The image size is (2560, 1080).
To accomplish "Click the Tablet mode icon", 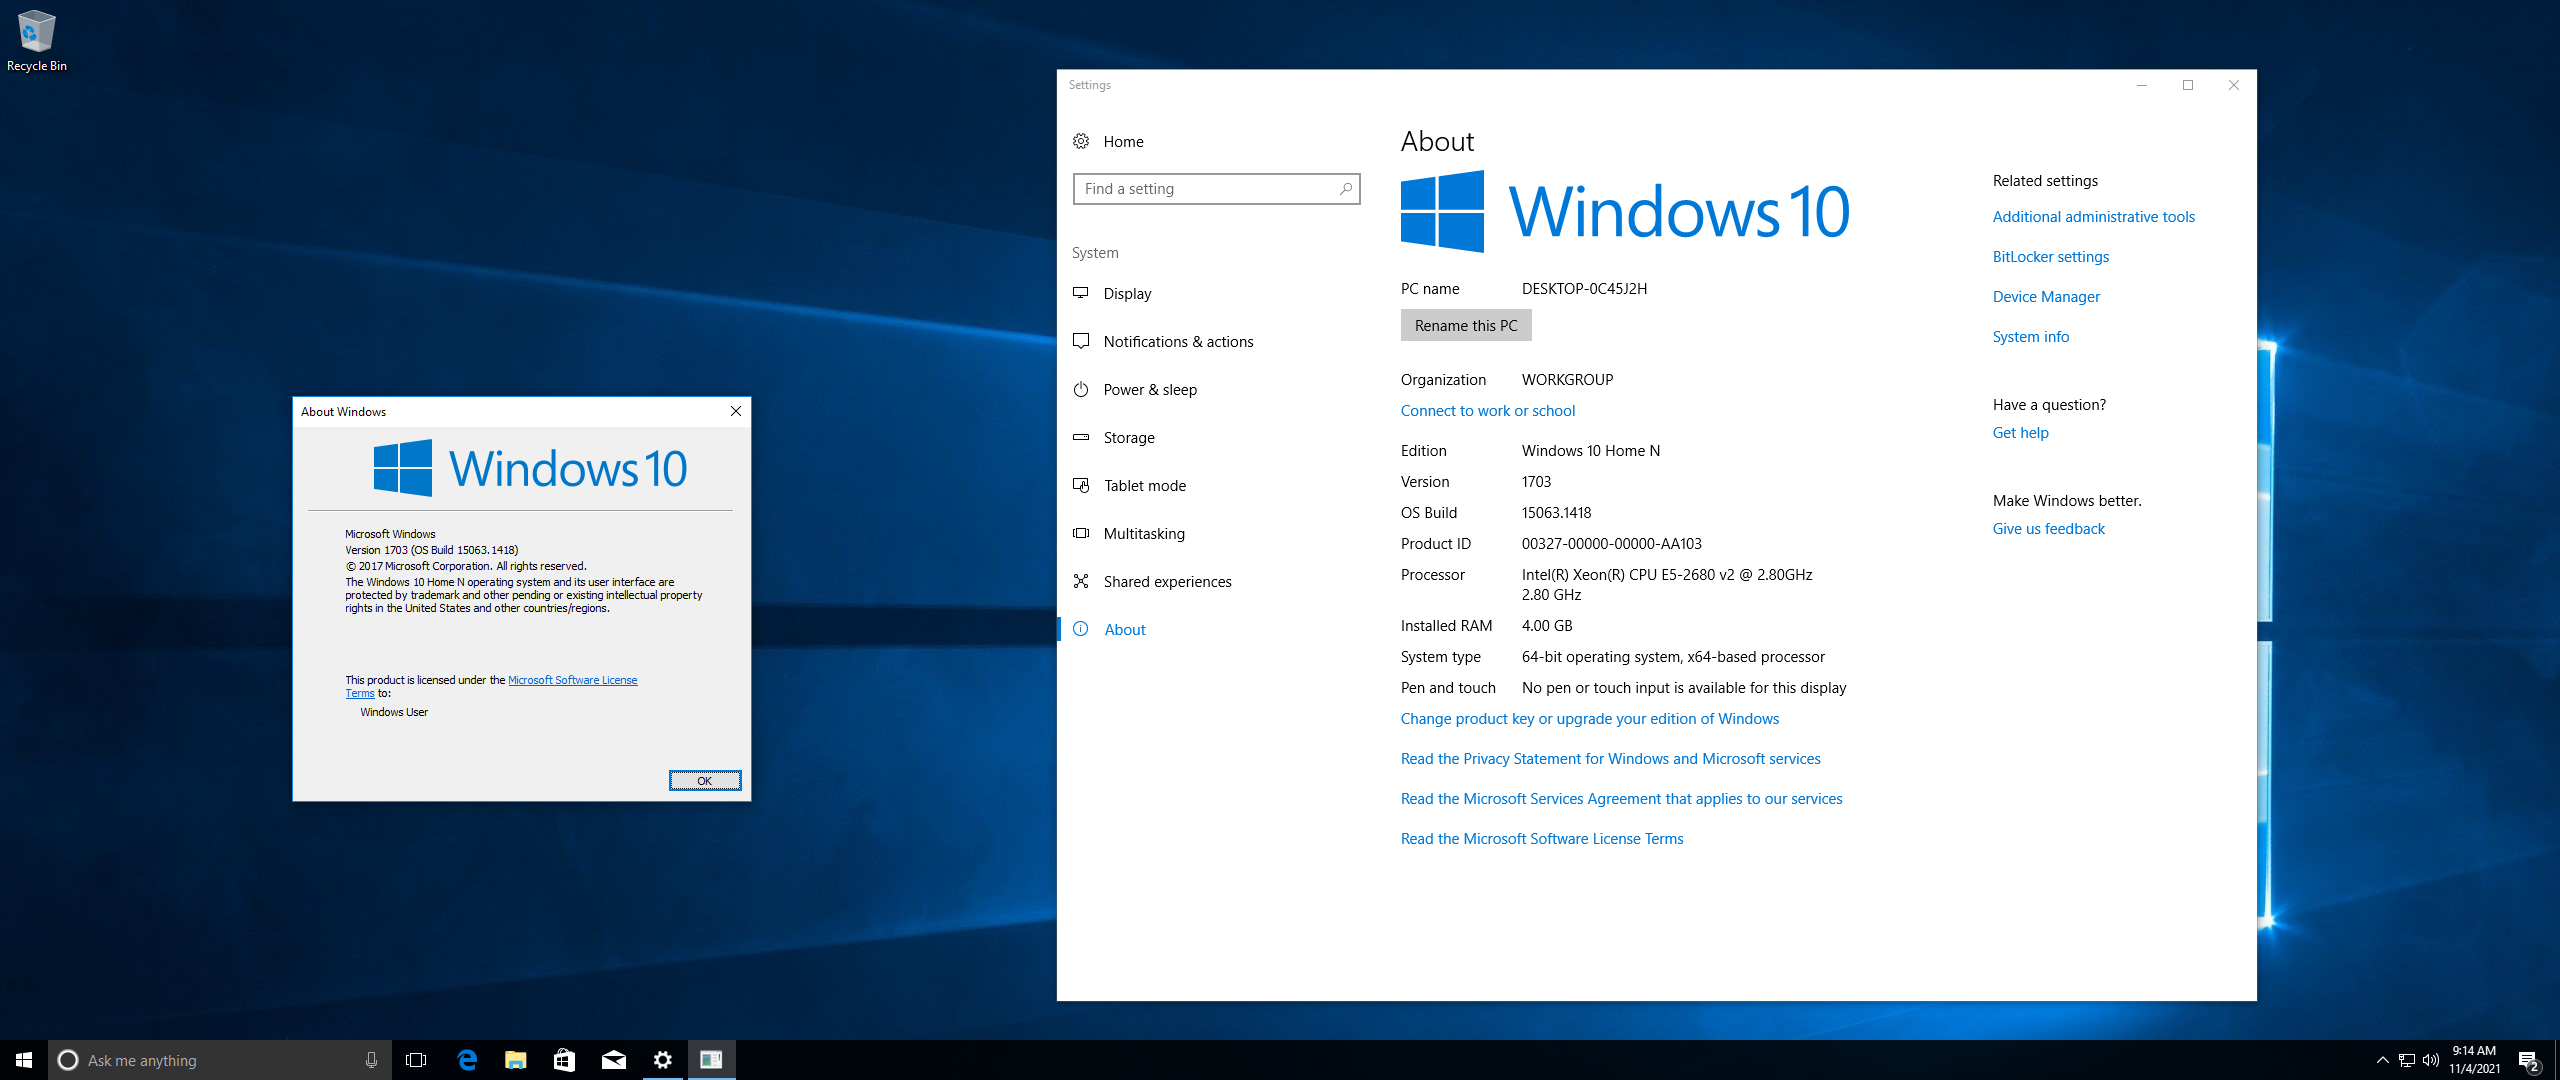I will coord(1081,485).
